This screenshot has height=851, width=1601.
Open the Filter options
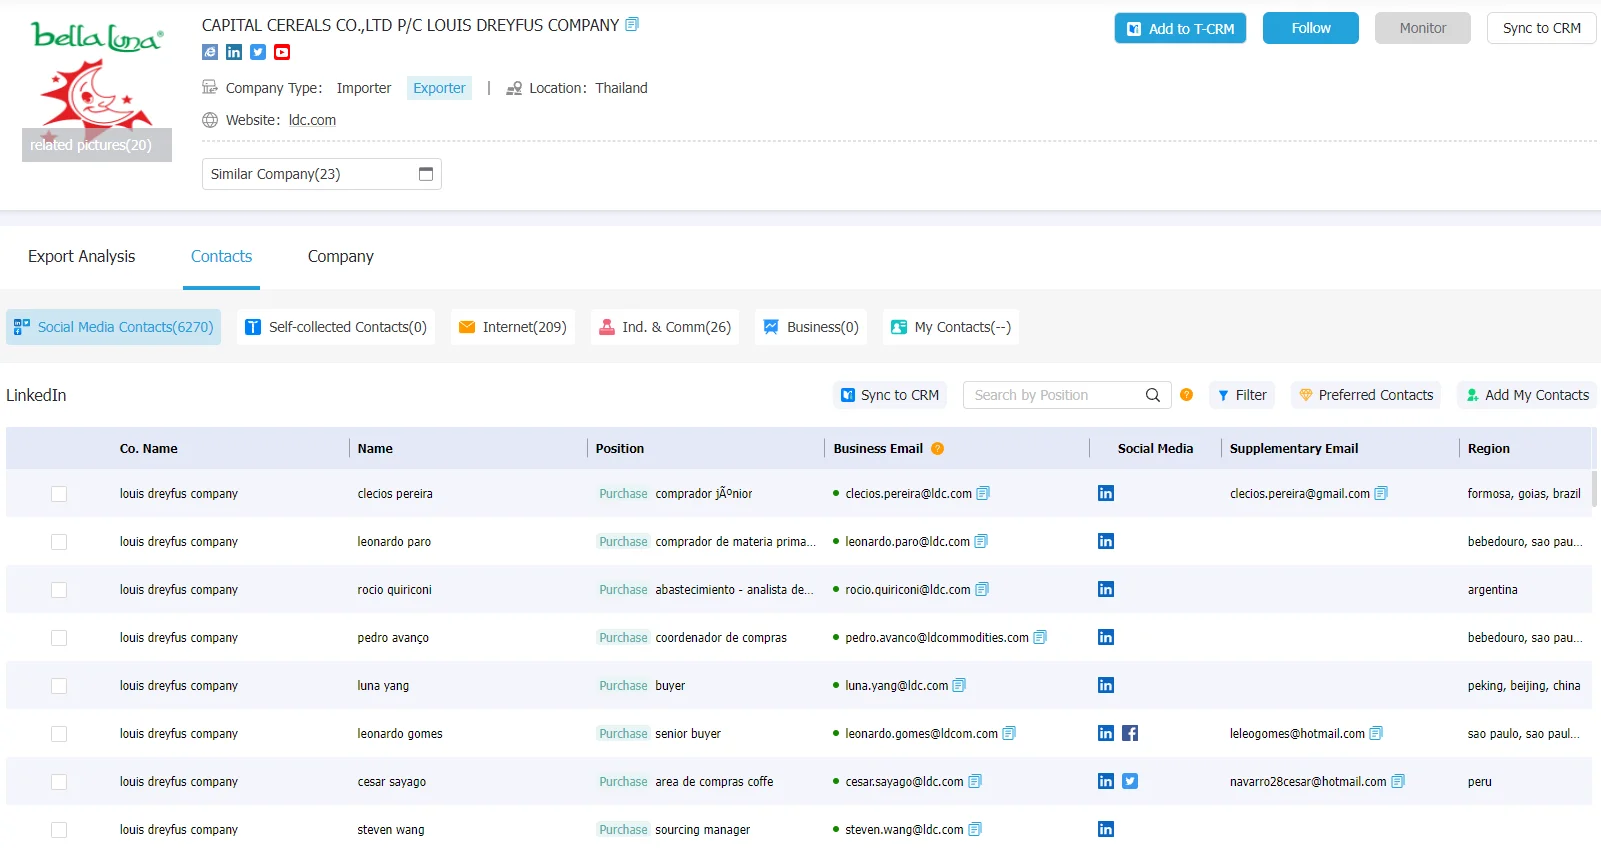click(1242, 395)
